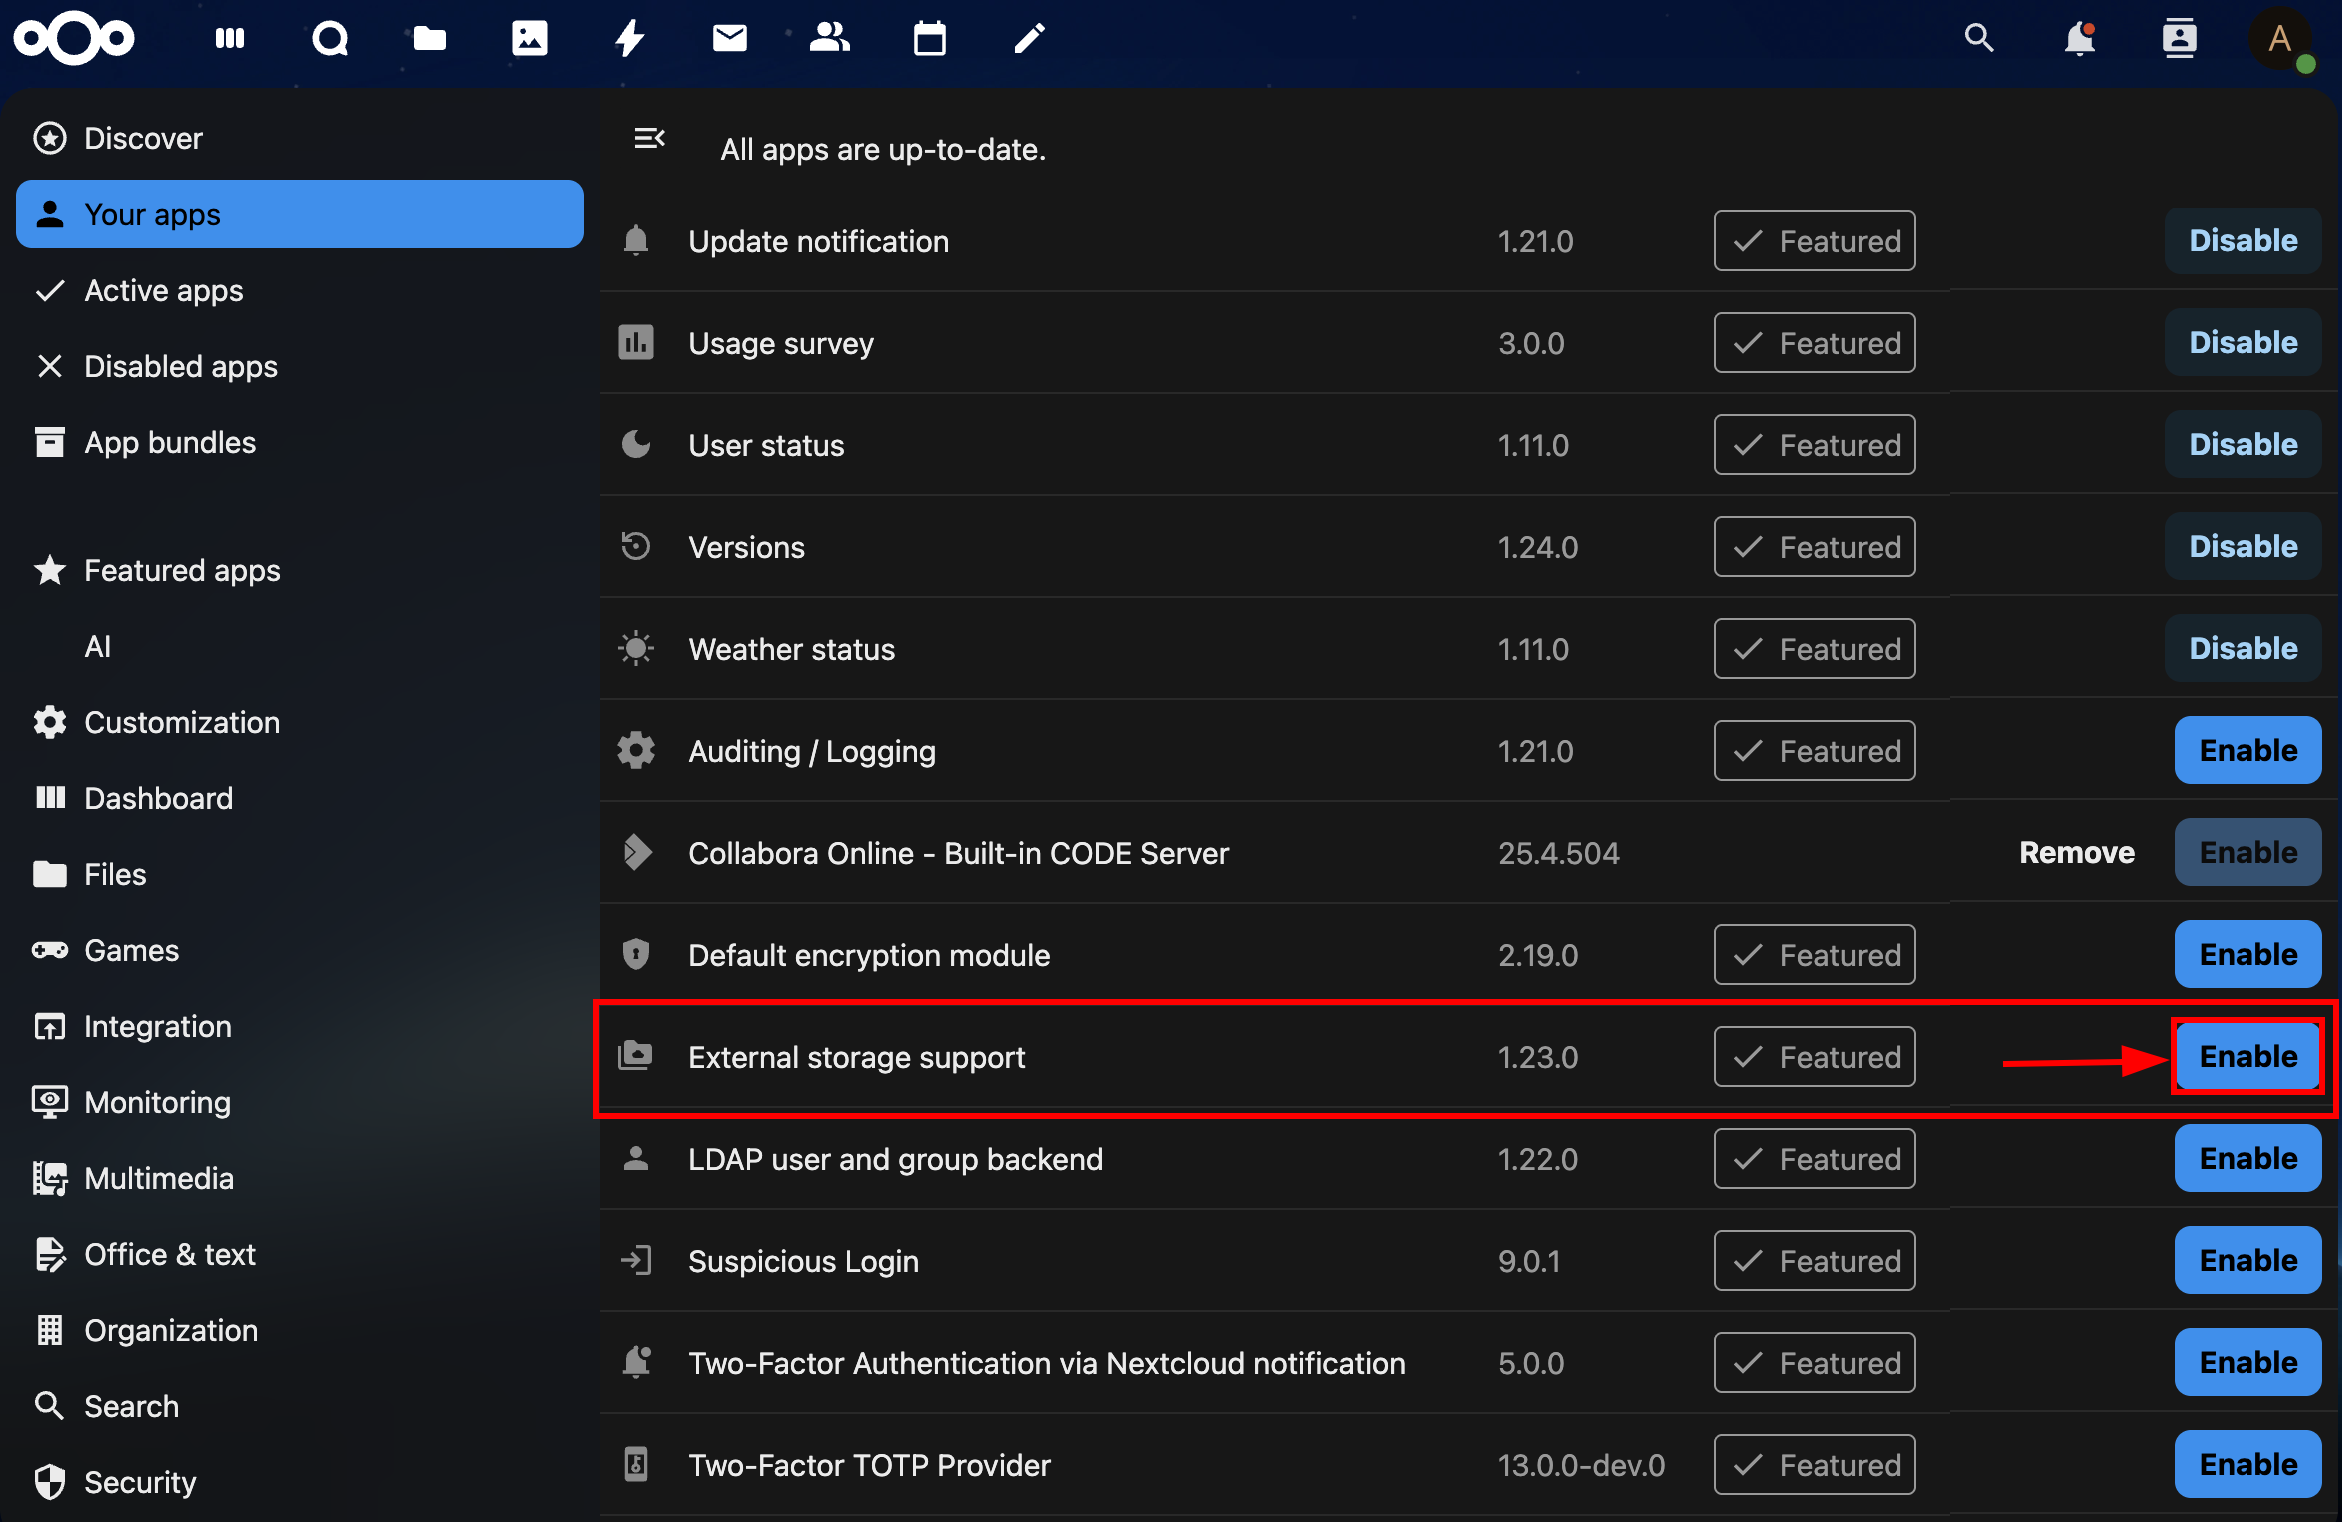The height and width of the screenshot is (1522, 2342).
Task: Open the Dashboard icon in top bar
Action: (x=230, y=39)
